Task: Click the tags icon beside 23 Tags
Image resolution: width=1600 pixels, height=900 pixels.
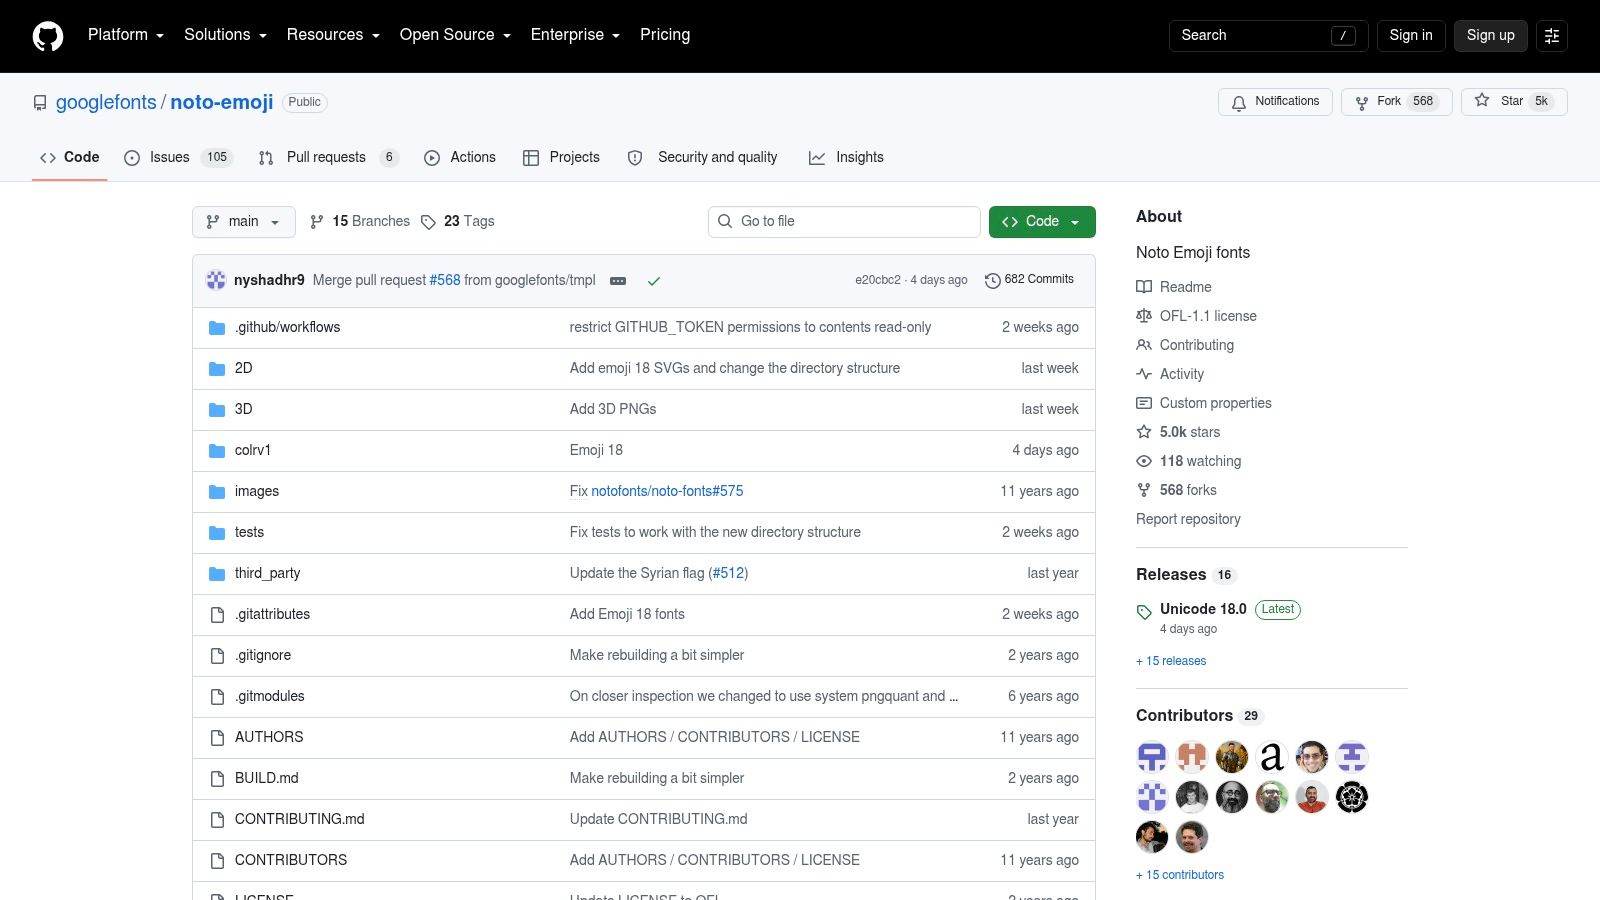Action: tap(428, 222)
